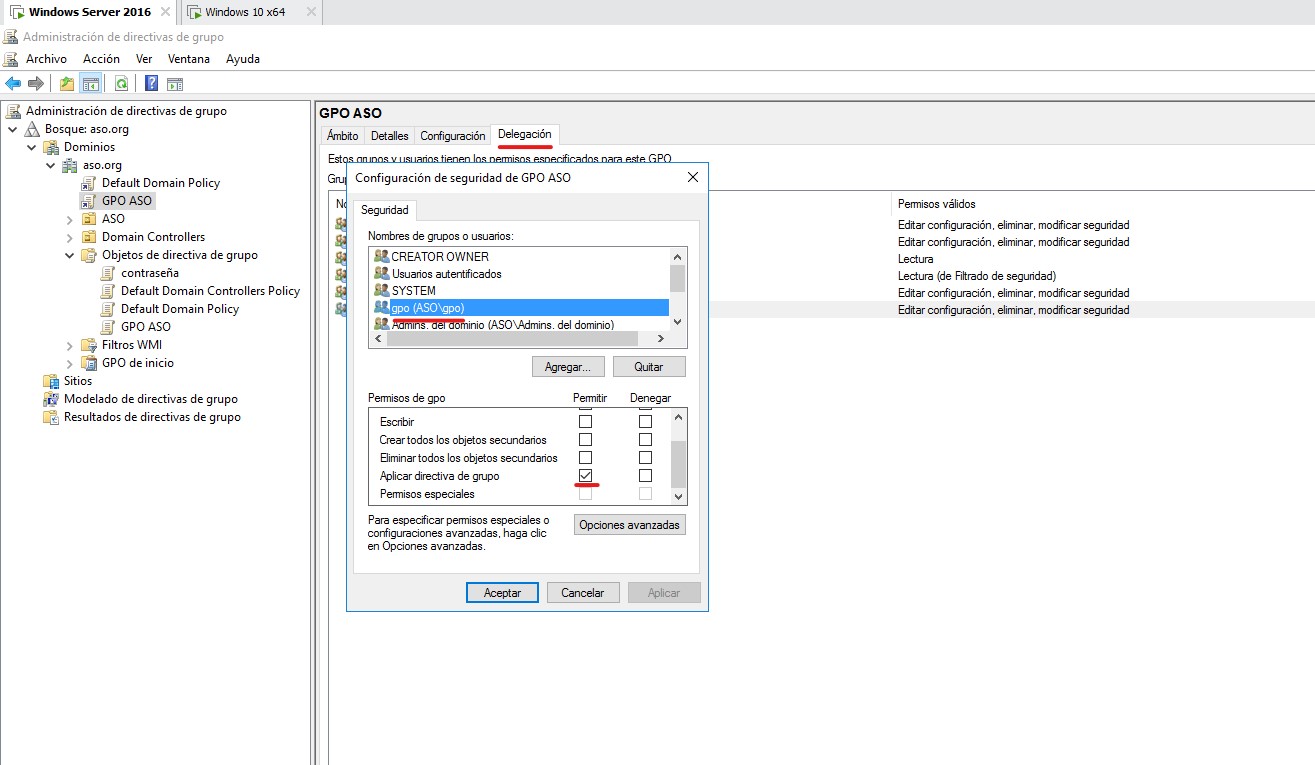The image size is (1315, 765).
Task: Open the Archivo menu
Action: click(46, 59)
